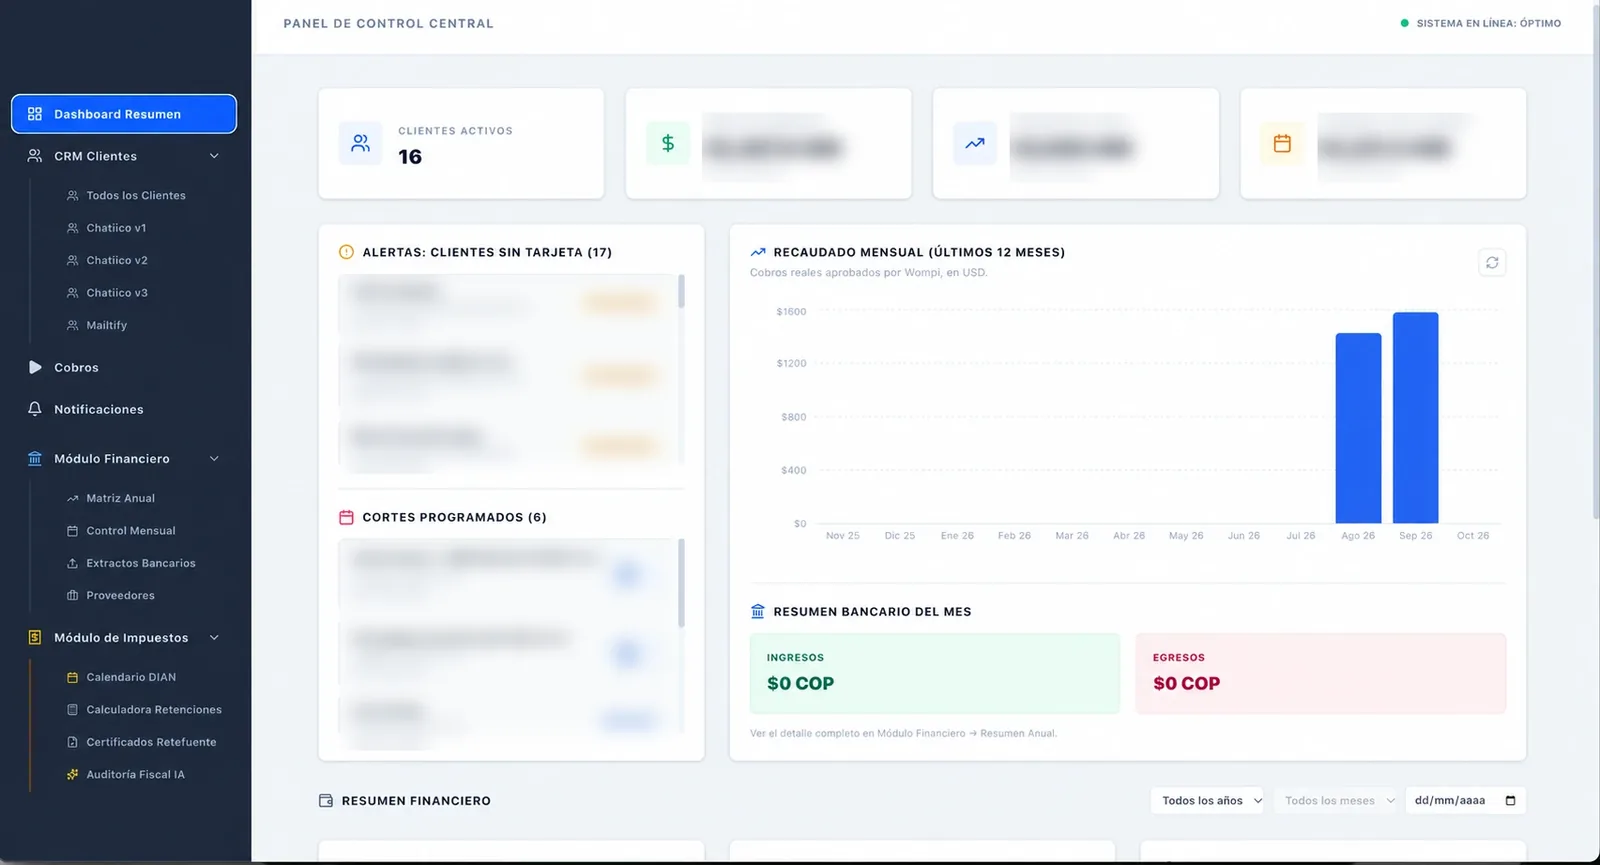The image size is (1600, 865).
Task: Click the Cobros play icon
Action: 35,367
